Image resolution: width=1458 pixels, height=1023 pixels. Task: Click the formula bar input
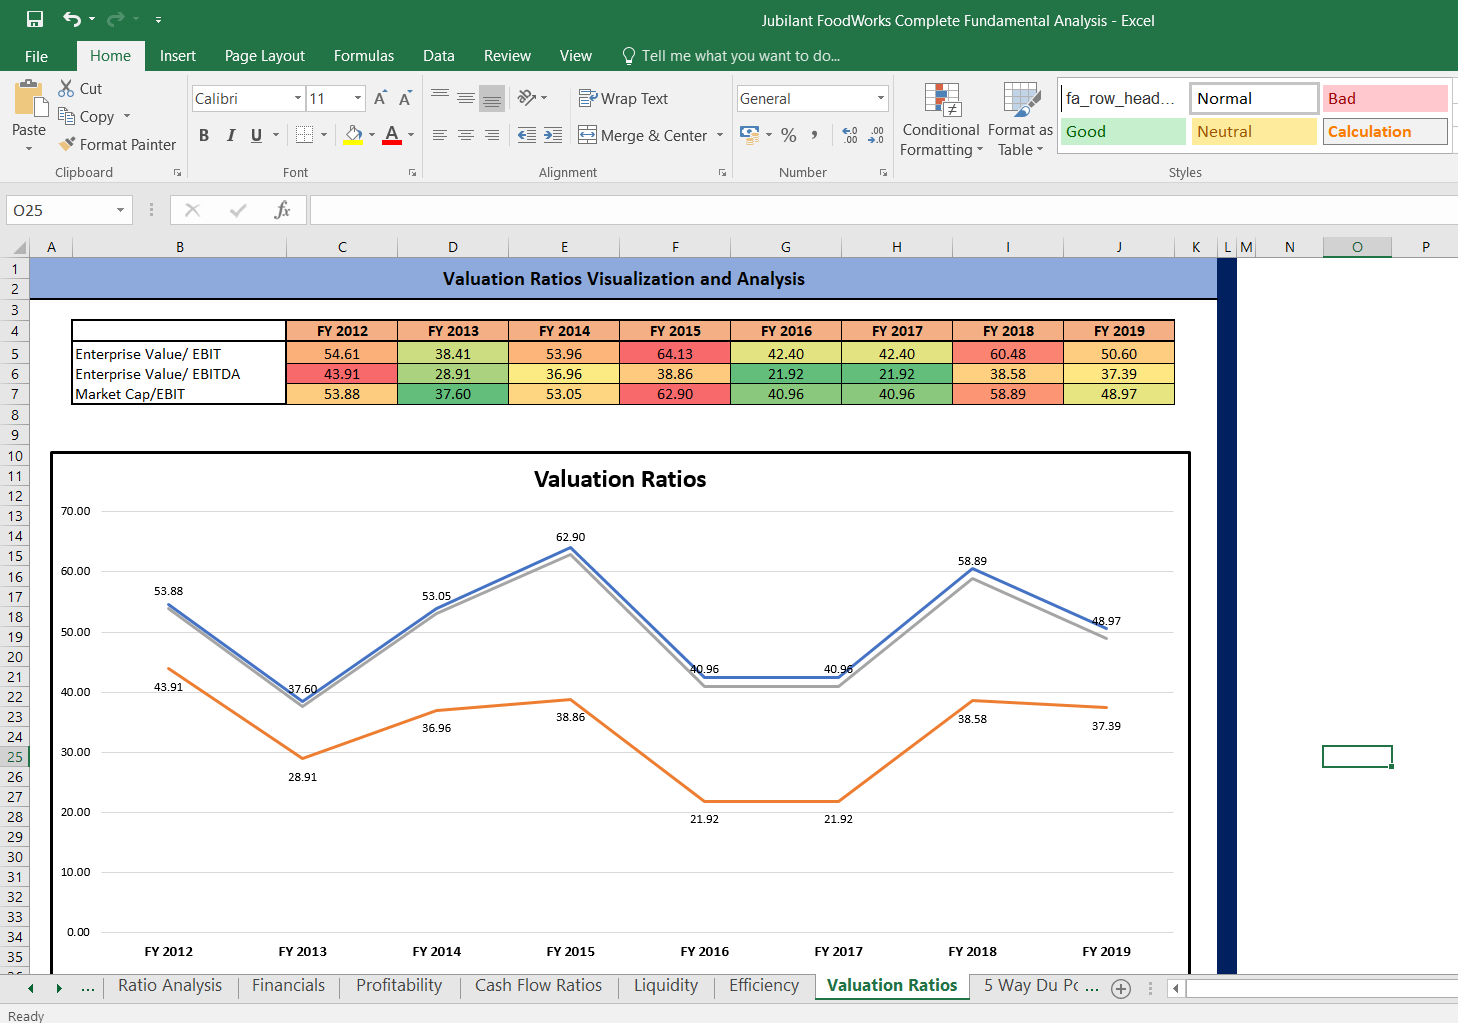click(884, 210)
